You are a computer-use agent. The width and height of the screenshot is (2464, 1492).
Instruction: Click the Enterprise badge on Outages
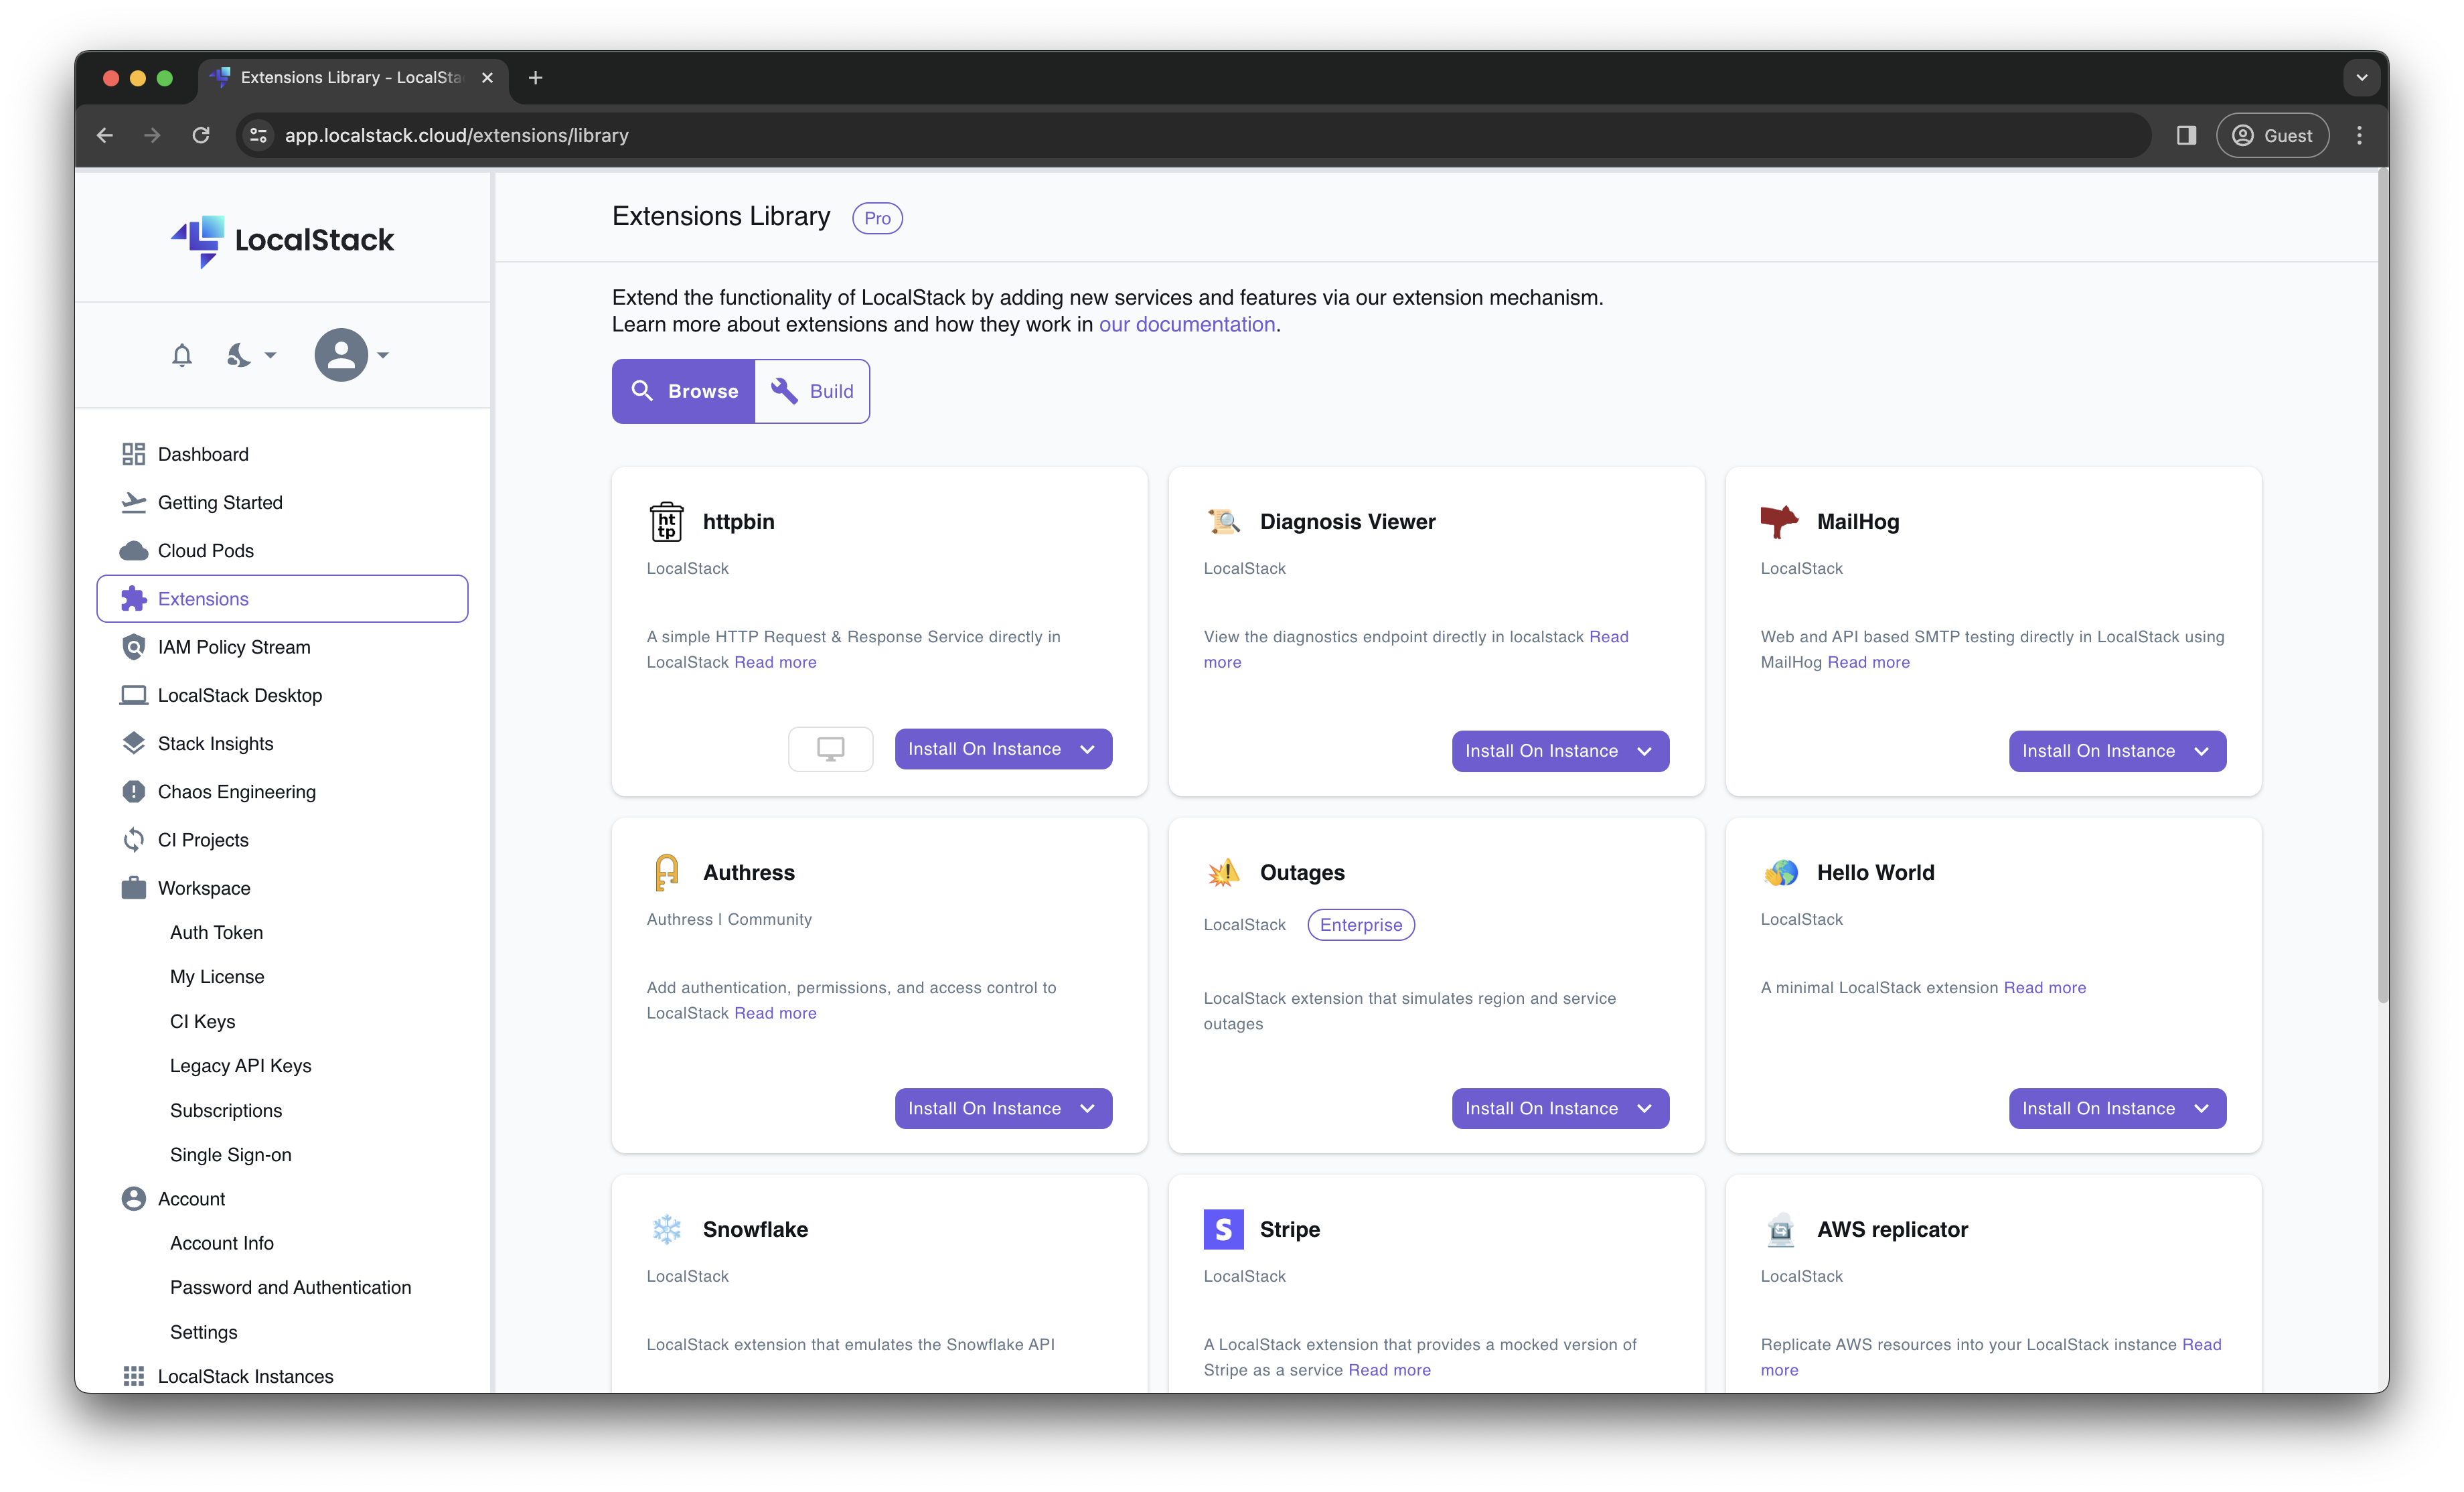click(x=1361, y=924)
